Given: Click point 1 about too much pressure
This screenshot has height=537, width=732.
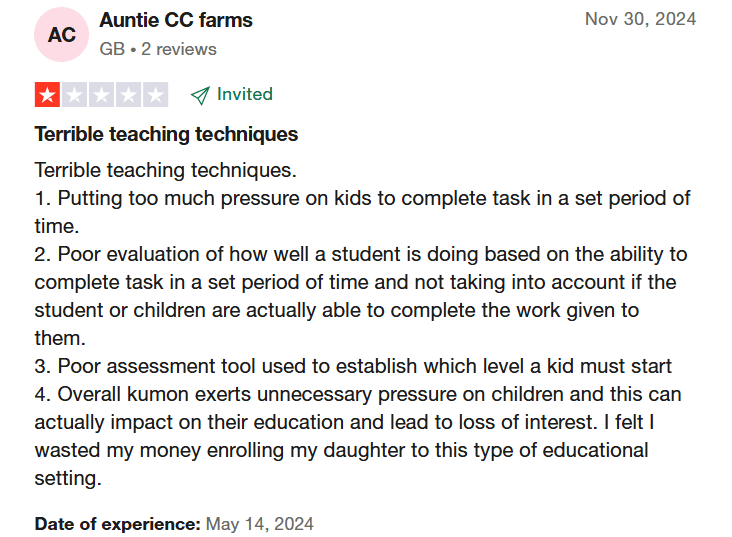Looking at the screenshot, I should [x=362, y=198].
